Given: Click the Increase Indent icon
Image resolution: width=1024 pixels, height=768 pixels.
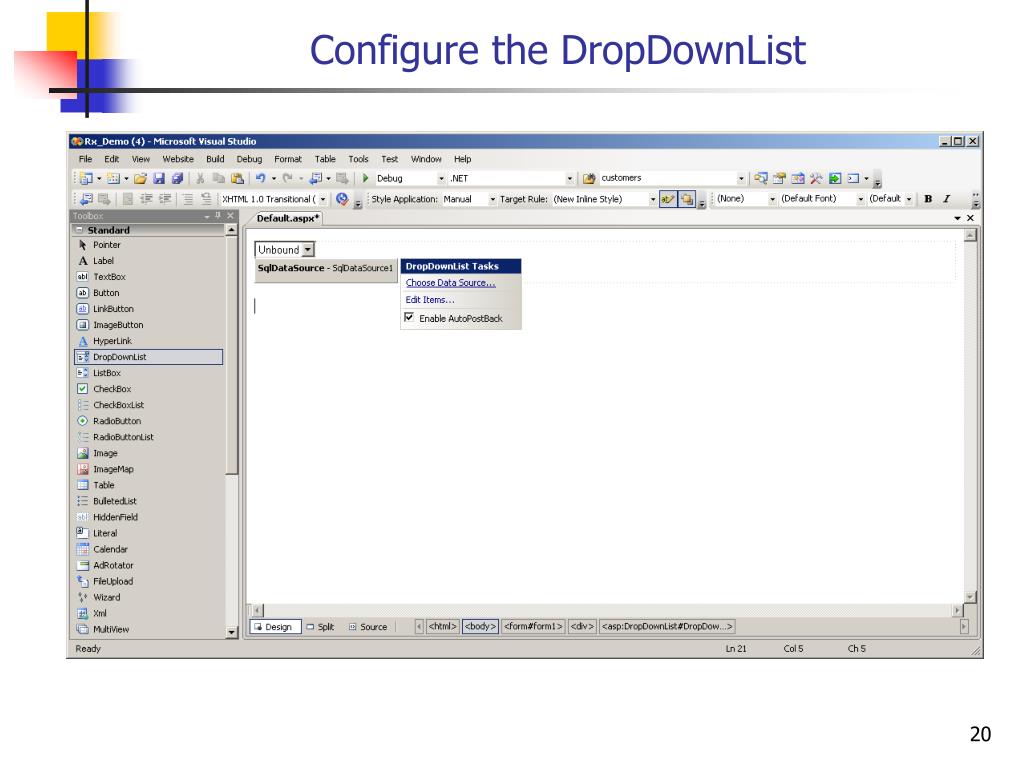Looking at the screenshot, I should (x=165, y=199).
